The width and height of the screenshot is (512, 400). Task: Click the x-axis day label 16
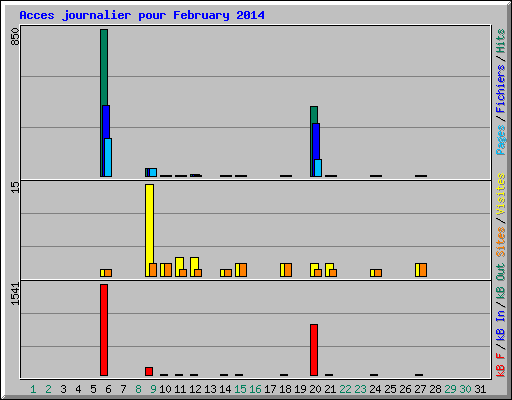tap(255, 389)
